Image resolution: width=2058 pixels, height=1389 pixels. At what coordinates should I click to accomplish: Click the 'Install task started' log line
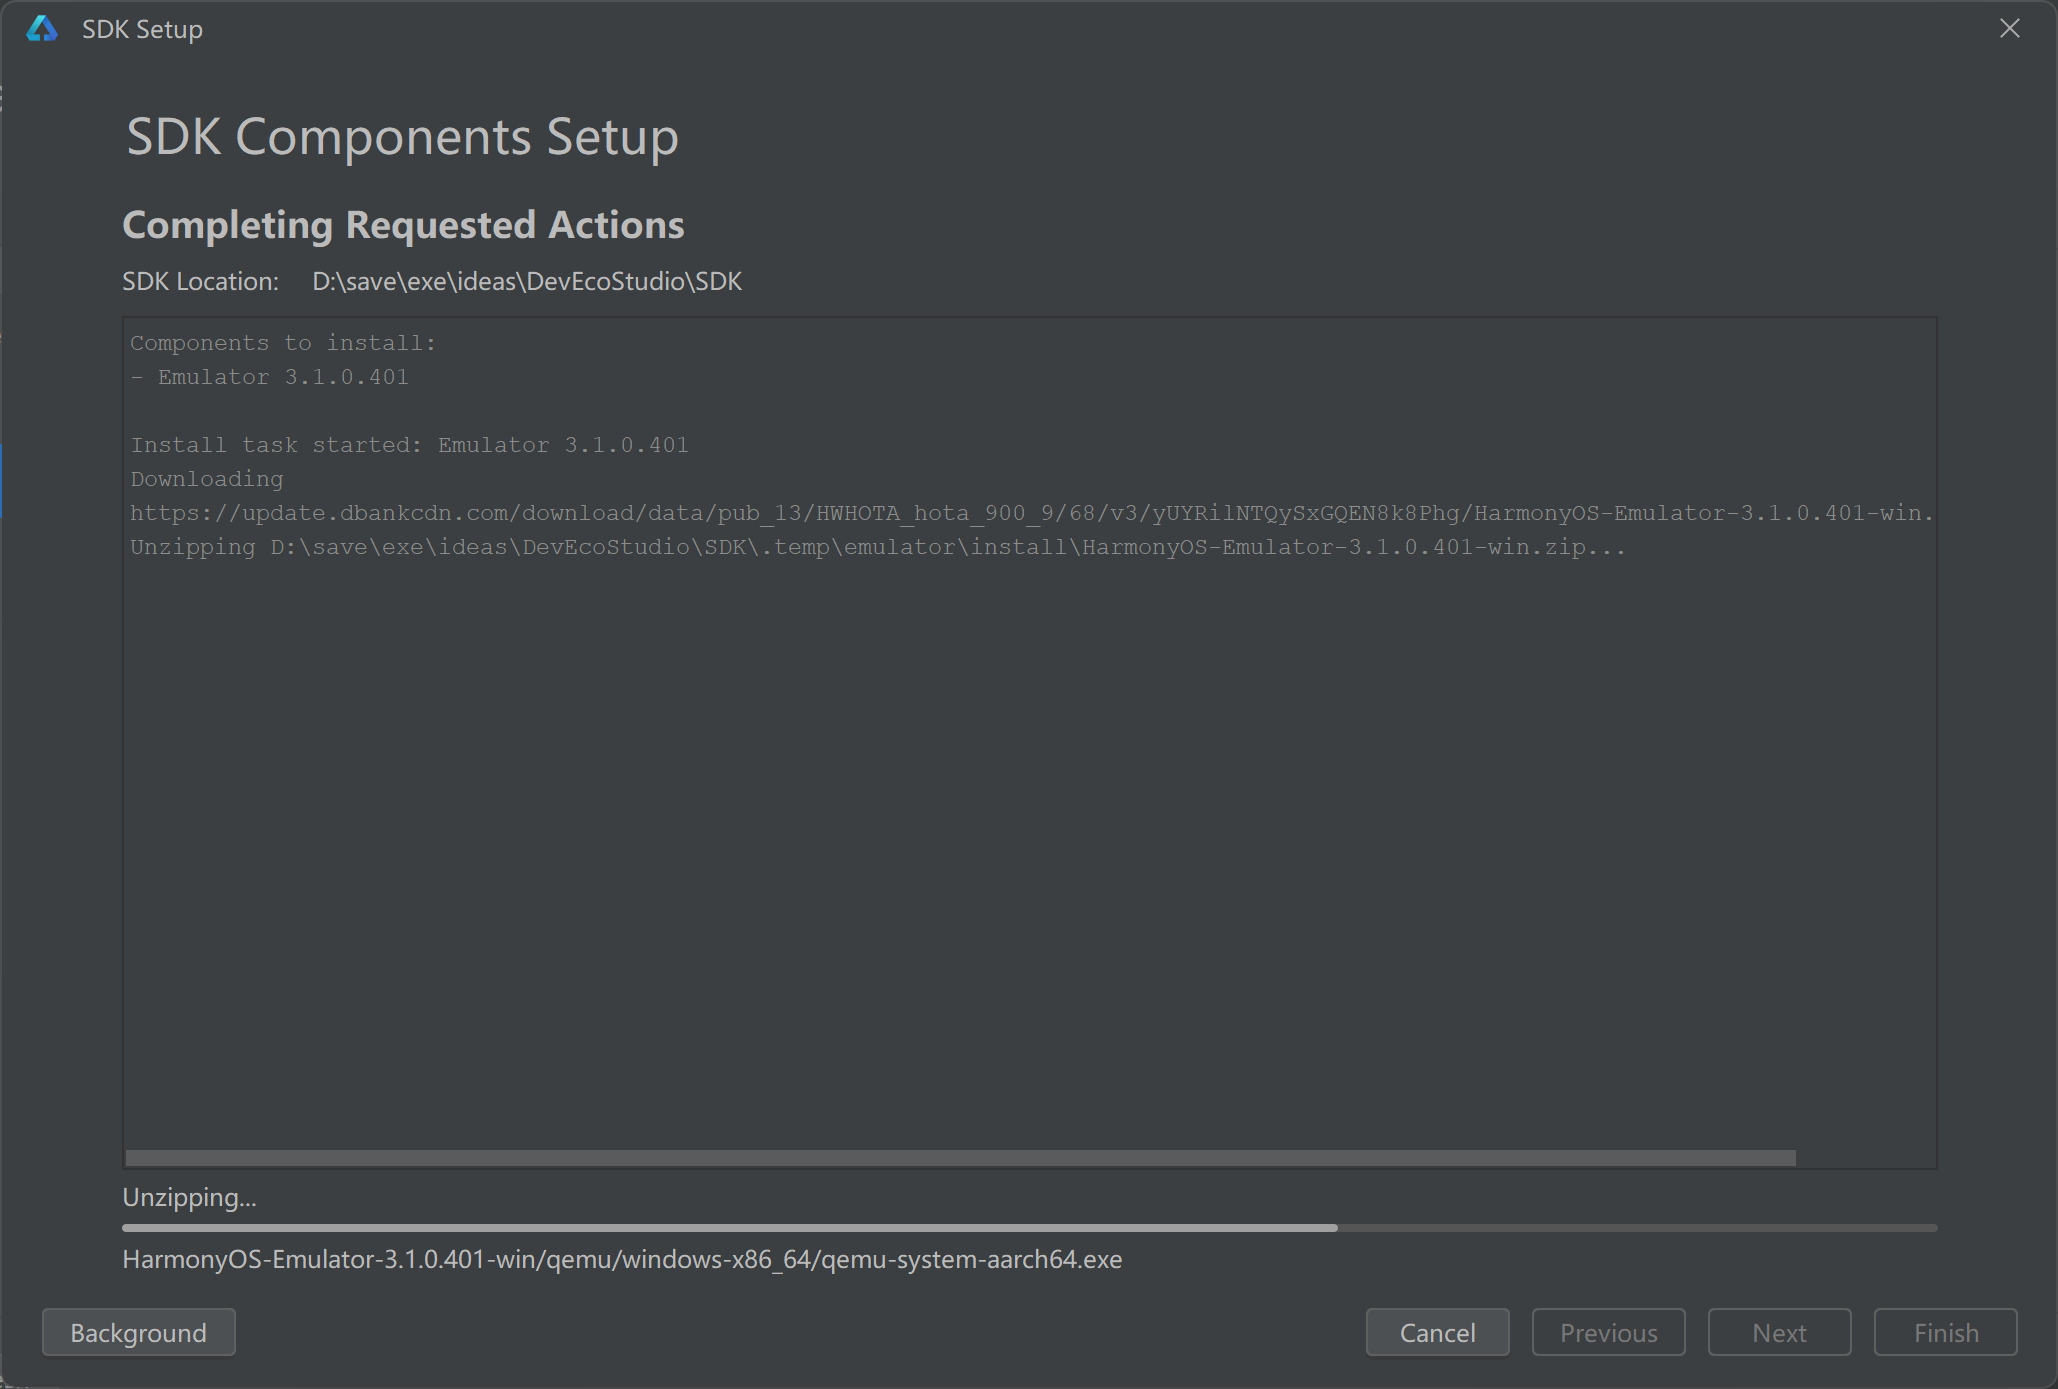[x=410, y=445]
